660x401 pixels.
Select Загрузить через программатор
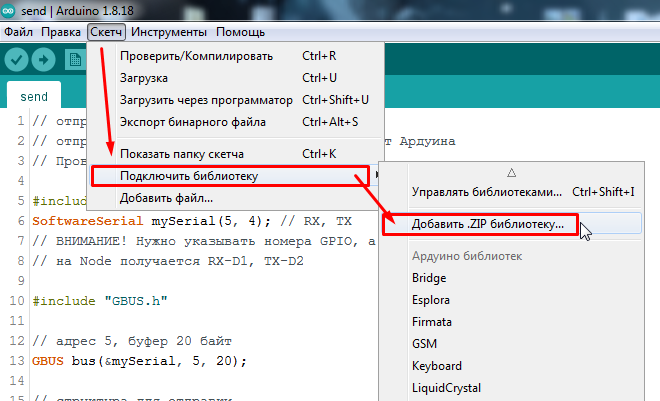click(236, 100)
